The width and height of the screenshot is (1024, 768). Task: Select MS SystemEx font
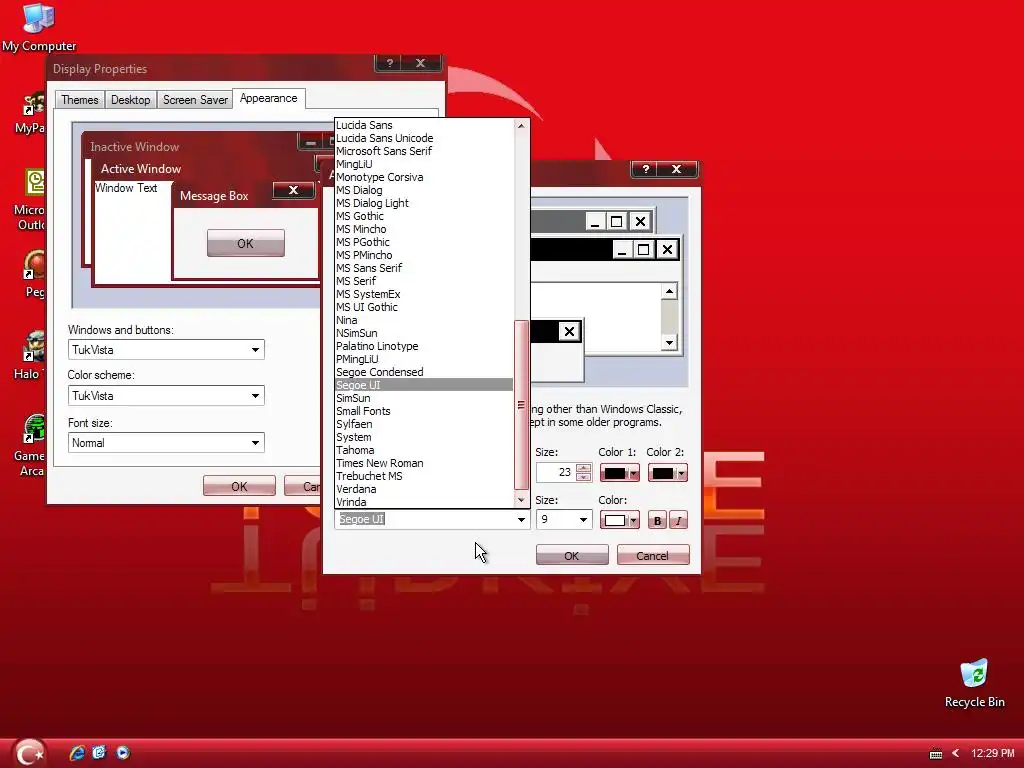(x=424, y=295)
